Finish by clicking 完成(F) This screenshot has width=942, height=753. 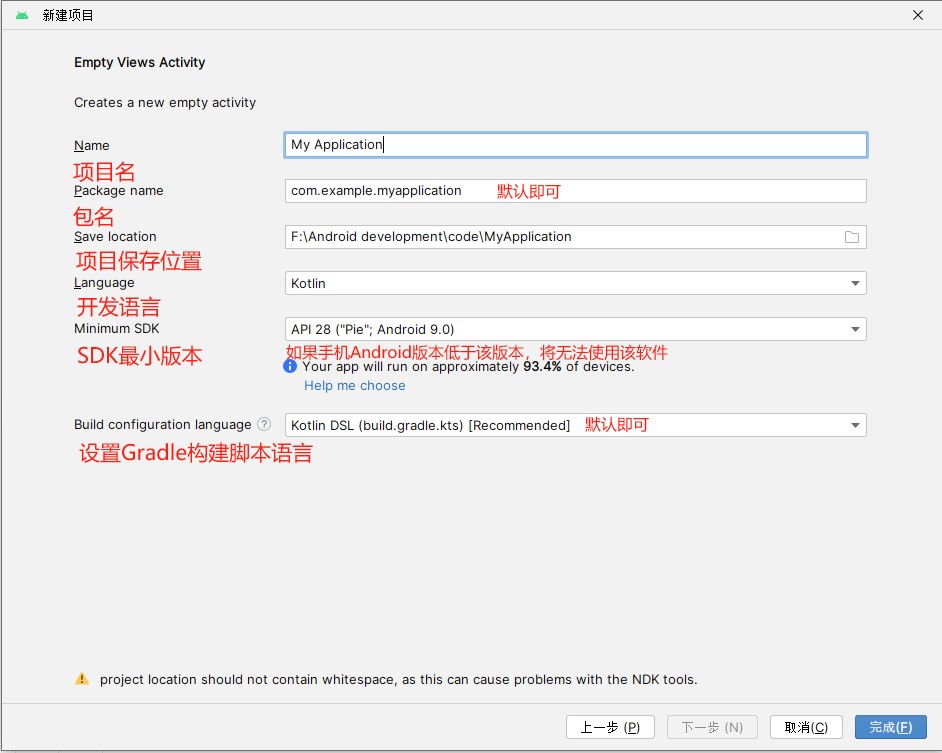pos(890,727)
